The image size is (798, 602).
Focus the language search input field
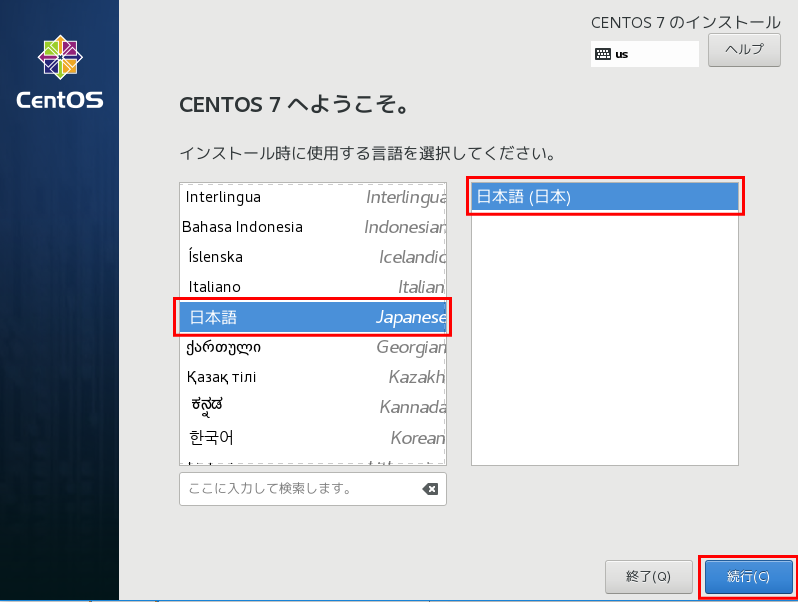click(x=312, y=489)
